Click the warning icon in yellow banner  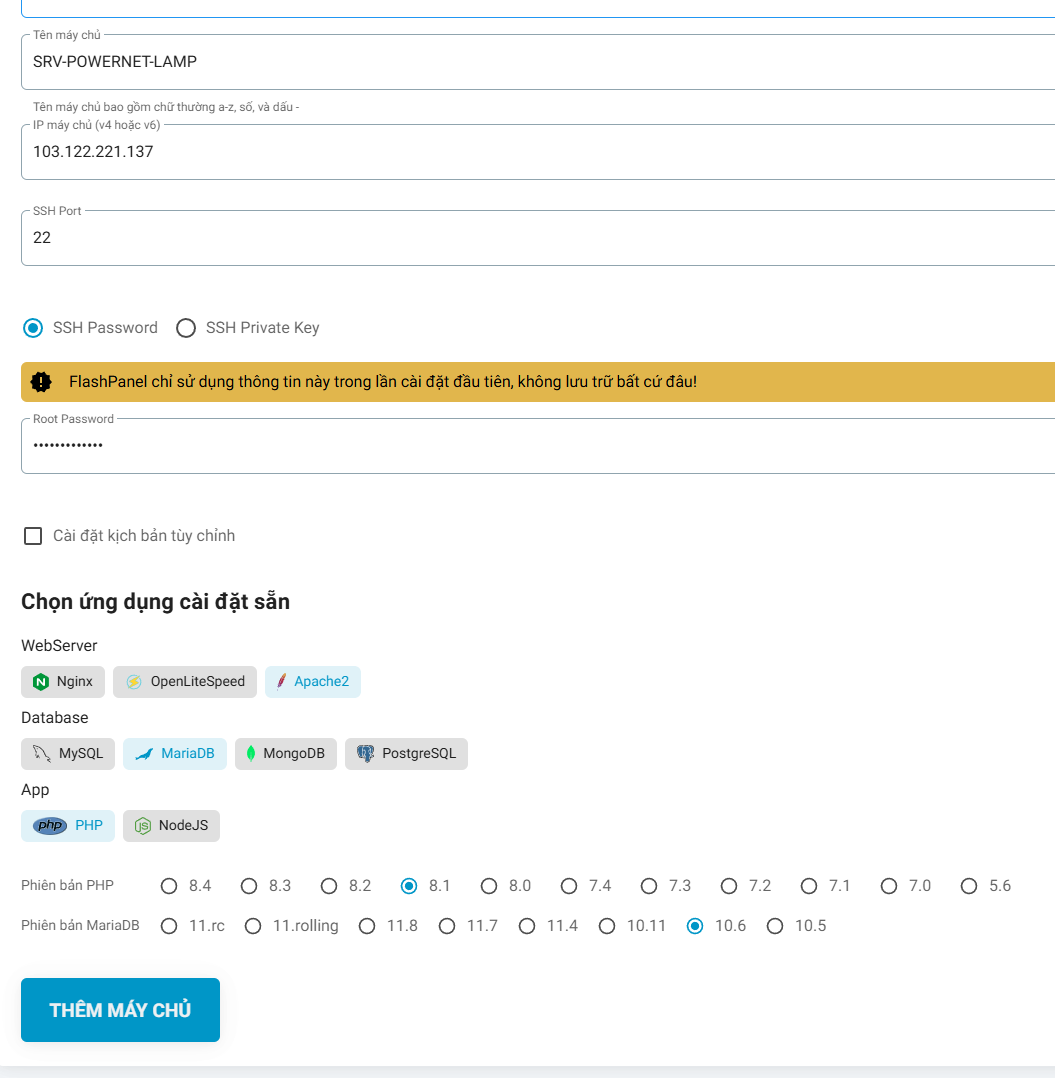point(41,382)
